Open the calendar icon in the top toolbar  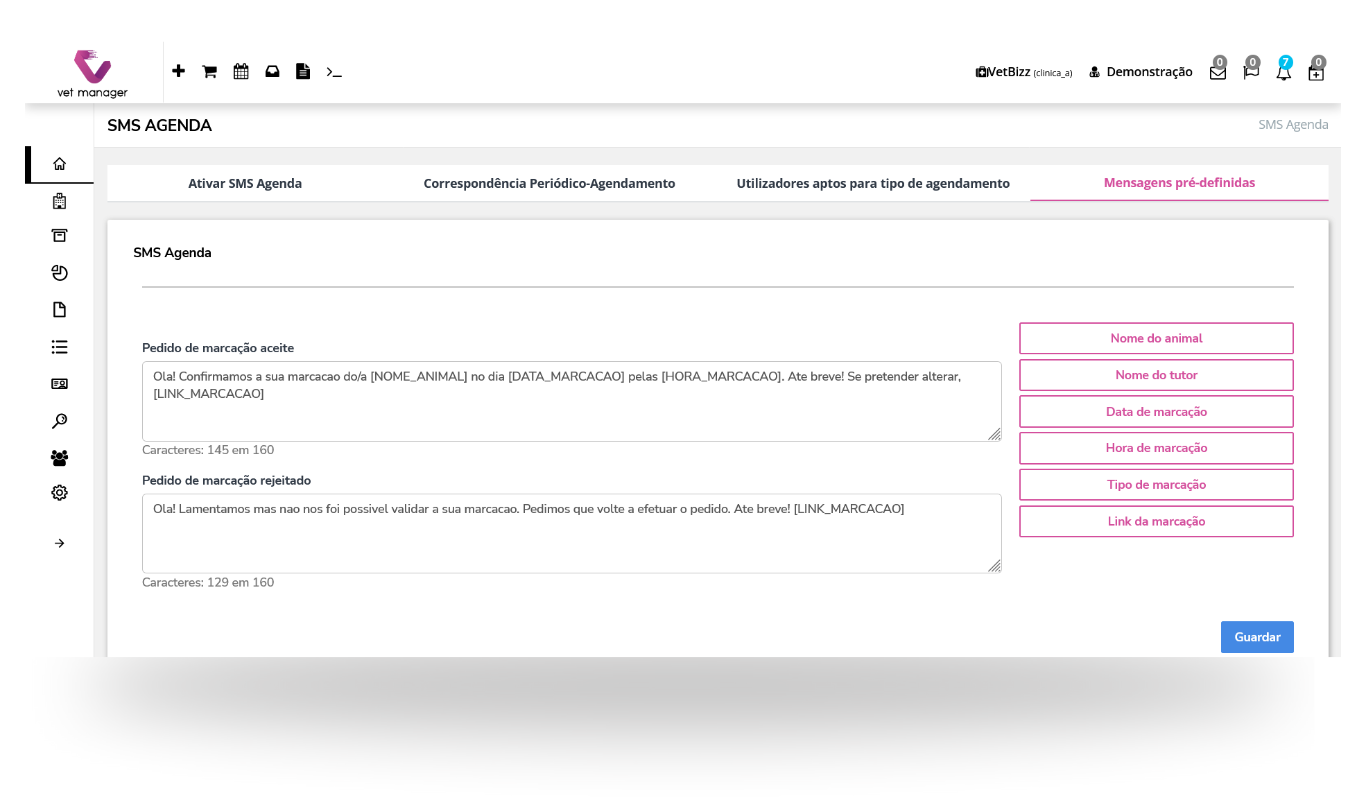click(240, 71)
